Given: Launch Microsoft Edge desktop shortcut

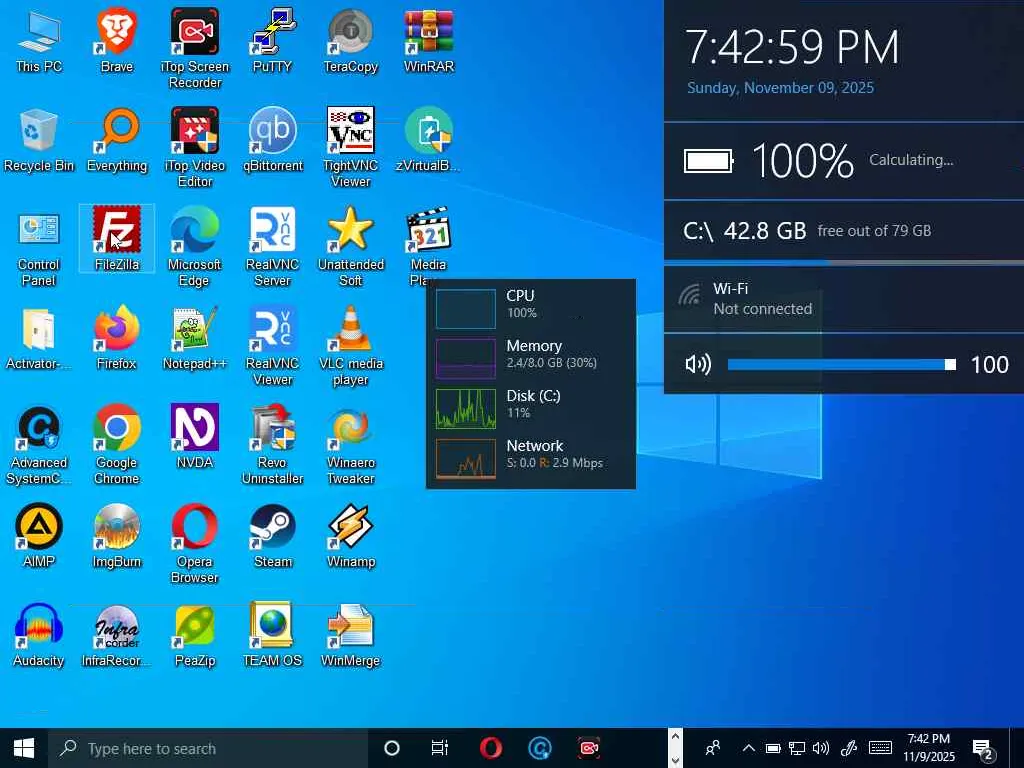Looking at the screenshot, I should [x=195, y=248].
